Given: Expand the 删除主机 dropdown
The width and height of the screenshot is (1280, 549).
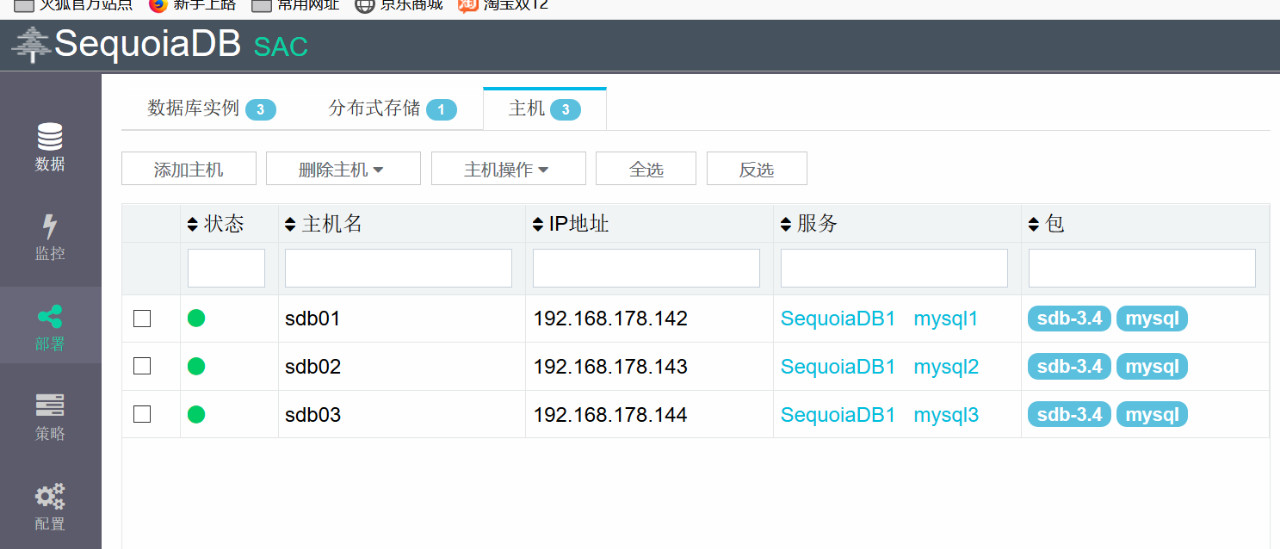Looking at the screenshot, I should [343, 169].
